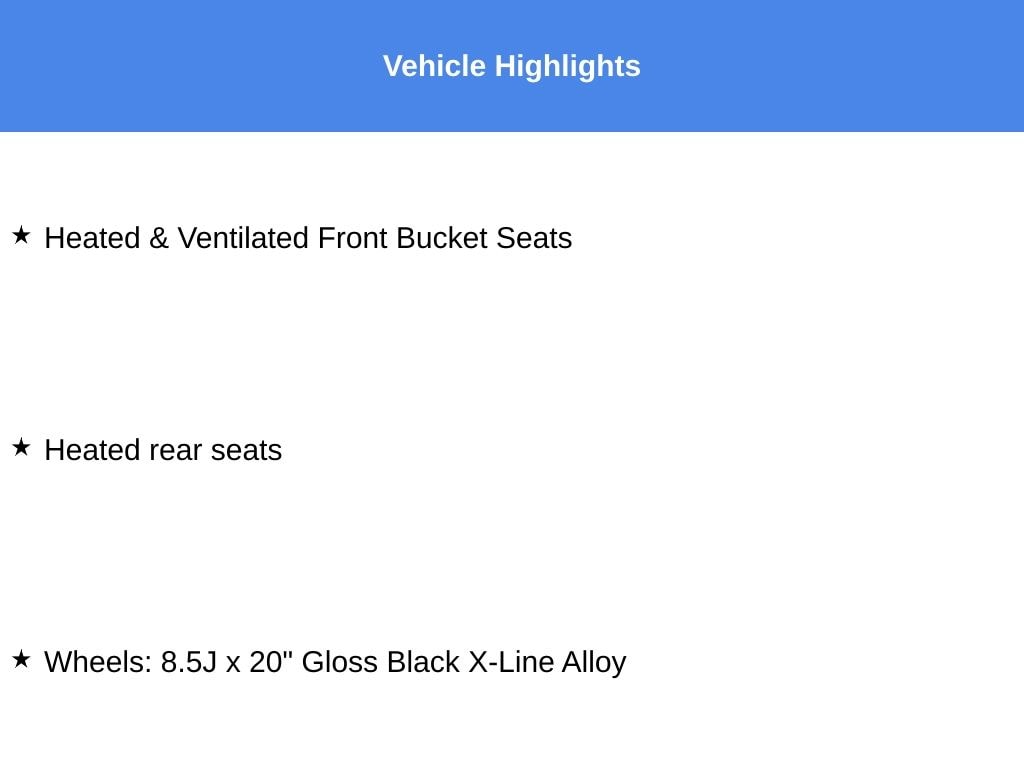Tap the star icon before the Wheels line
This screenshot has width=1024, height=768.
coord(21,660)
